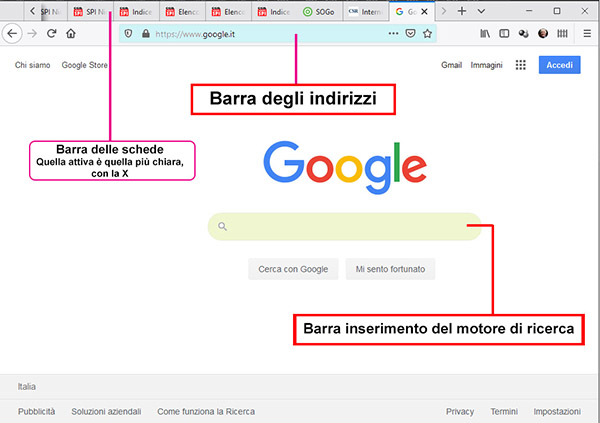Reload the current page
Image resolution: width=600 pixels, height=423 pixels.
(x=52, y=34)
